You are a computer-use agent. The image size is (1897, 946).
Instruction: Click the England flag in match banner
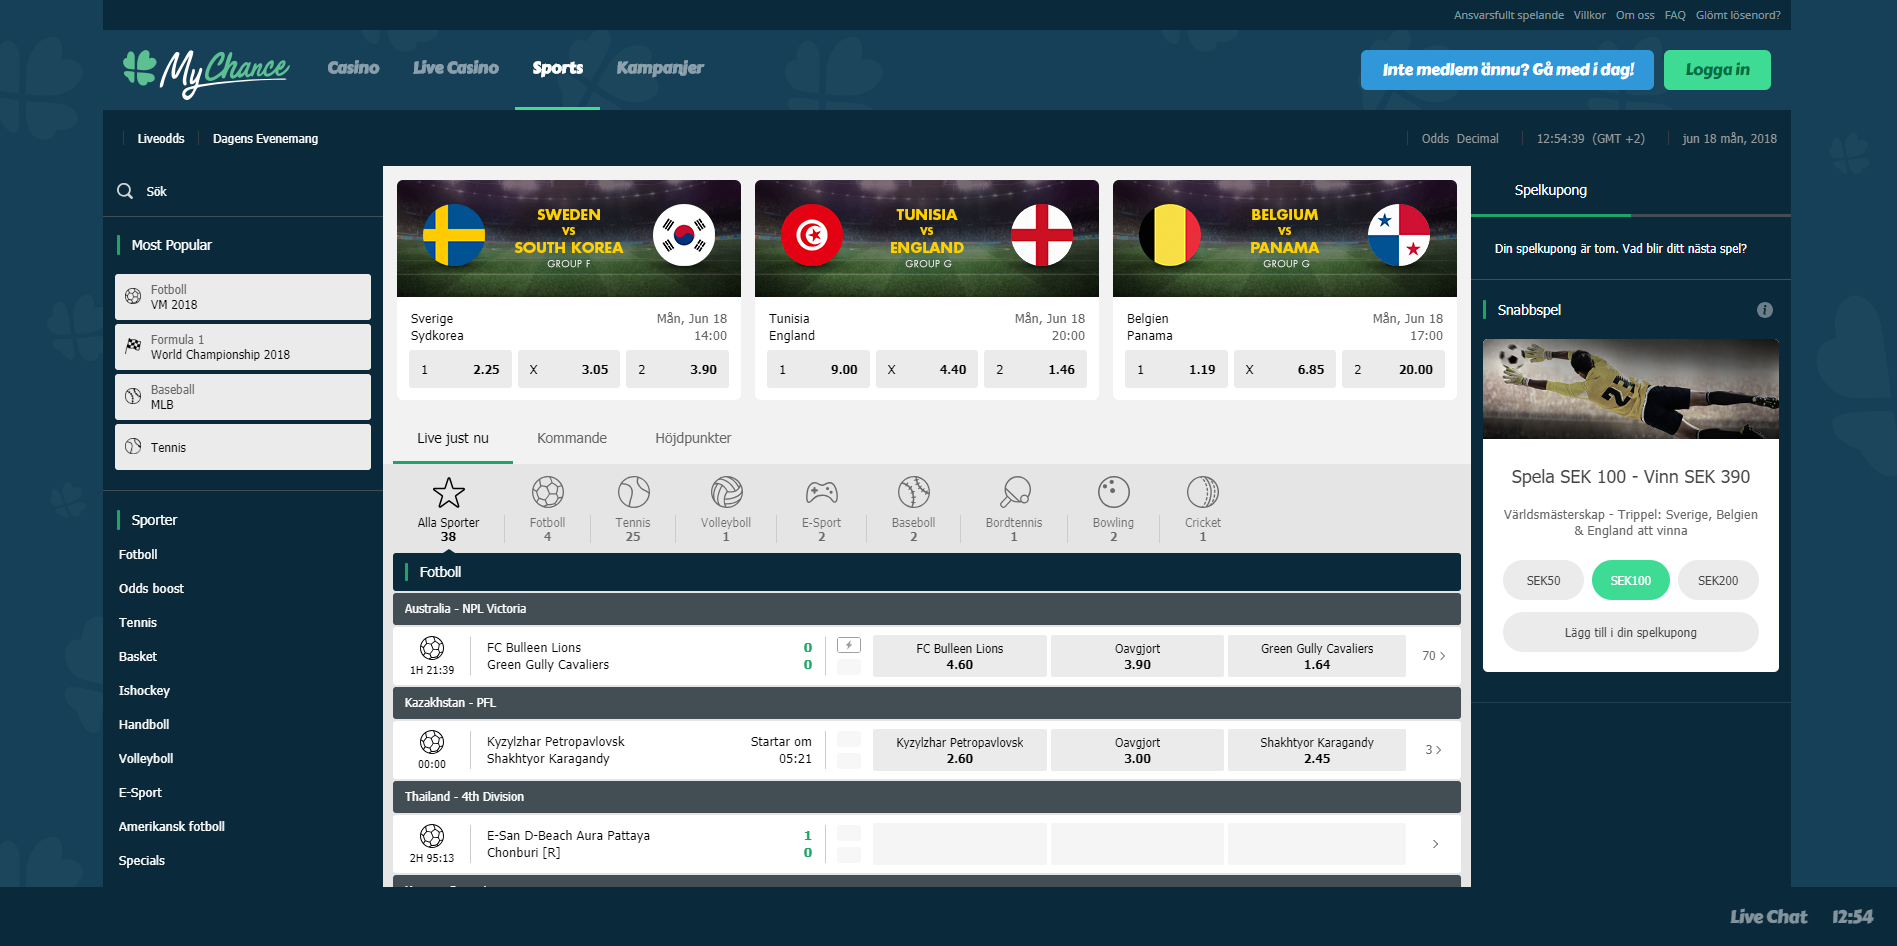tap(1042, 235)
